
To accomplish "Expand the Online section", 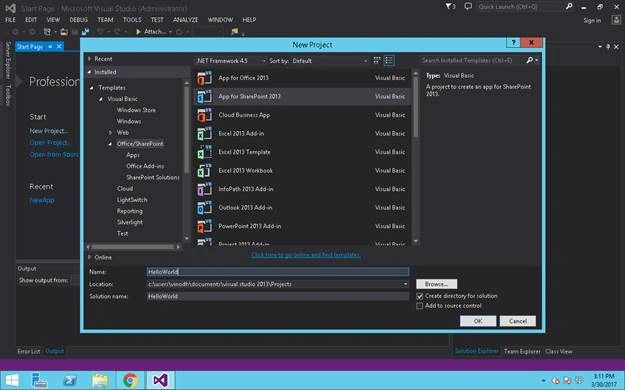I will pos(90,257).
